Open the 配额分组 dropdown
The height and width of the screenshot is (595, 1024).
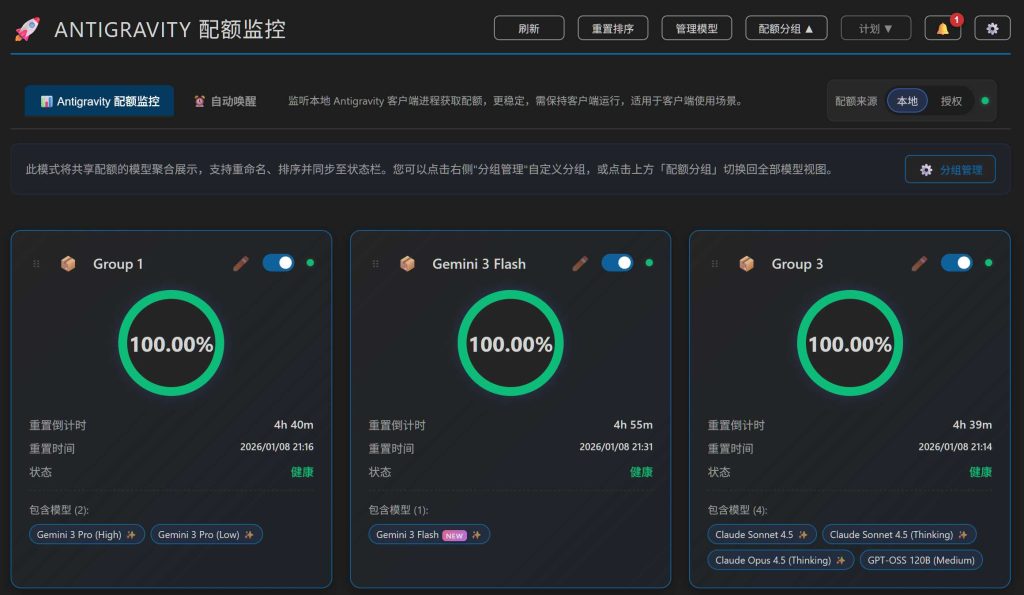[x=786, y=28]
